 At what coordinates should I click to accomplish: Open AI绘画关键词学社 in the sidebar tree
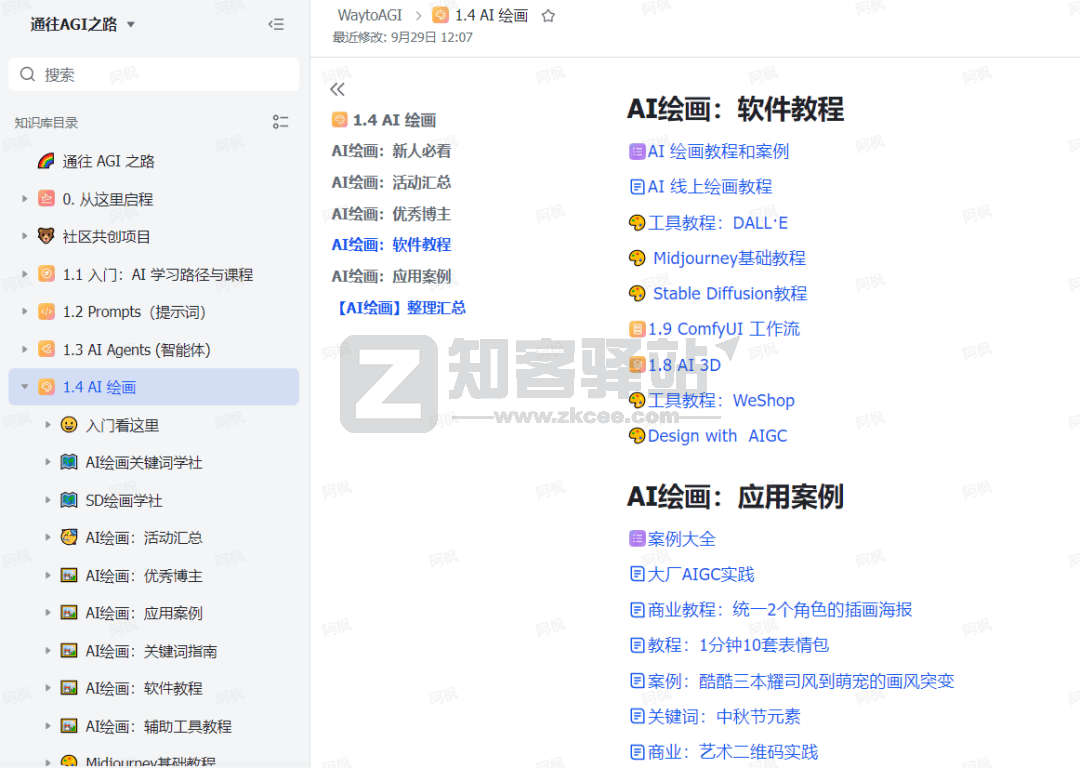point(144,463)
